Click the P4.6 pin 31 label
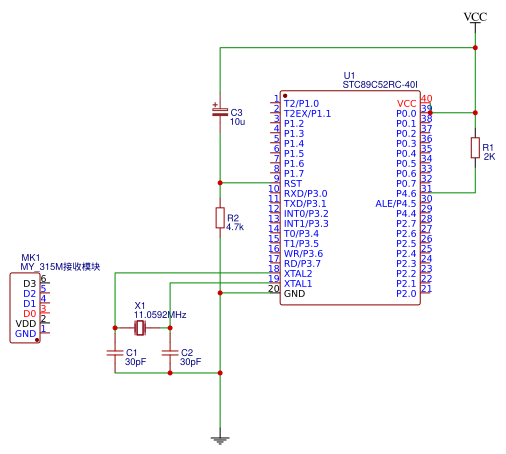This screenshot has width=506, height=454. (406, 194)
